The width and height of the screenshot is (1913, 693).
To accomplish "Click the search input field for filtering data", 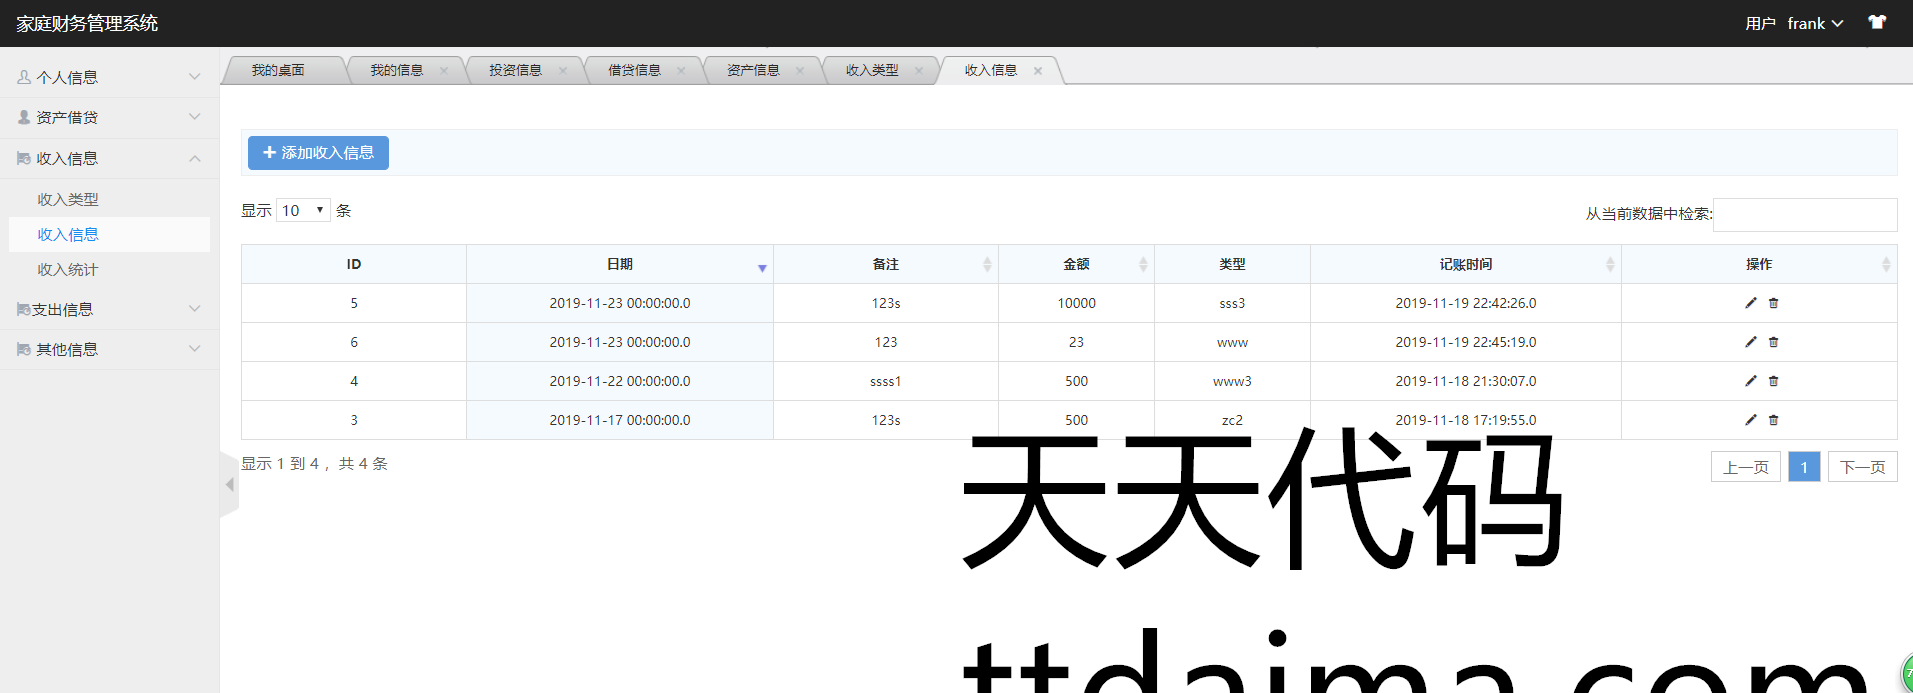I will (x=1804, y=214).
